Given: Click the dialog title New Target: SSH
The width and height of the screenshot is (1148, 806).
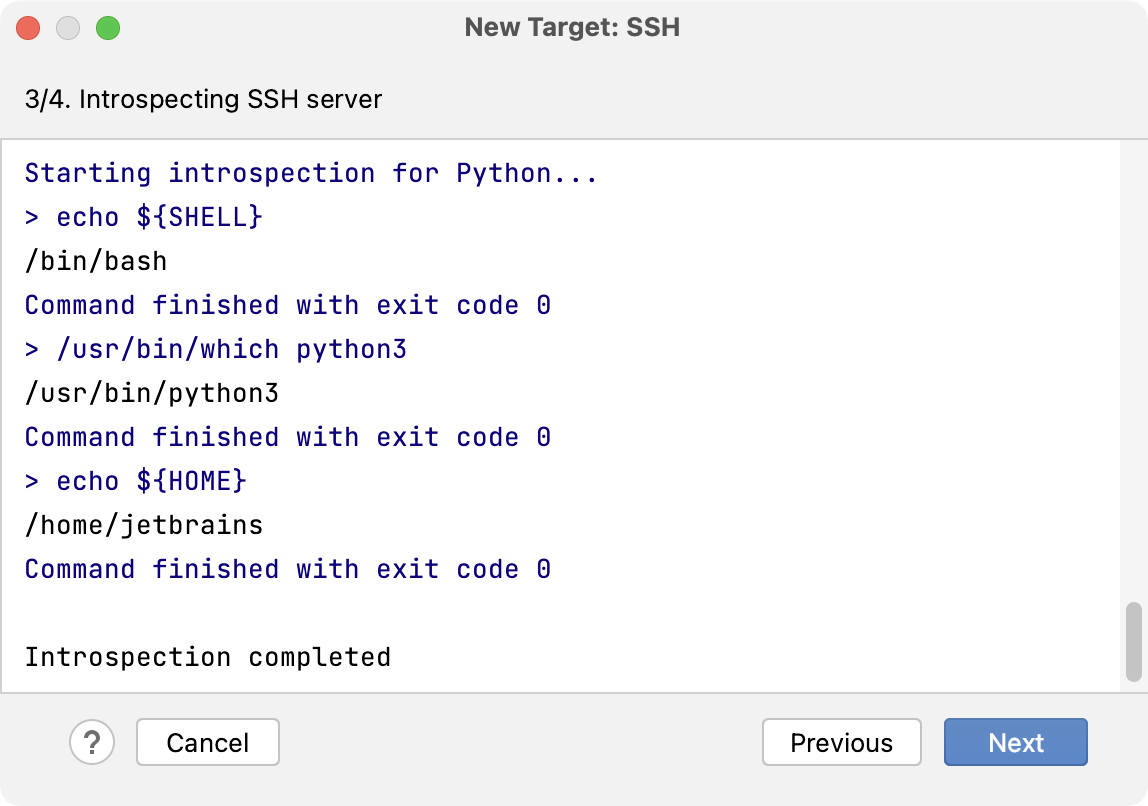Looking at the screenshot, I should point(572,28).
